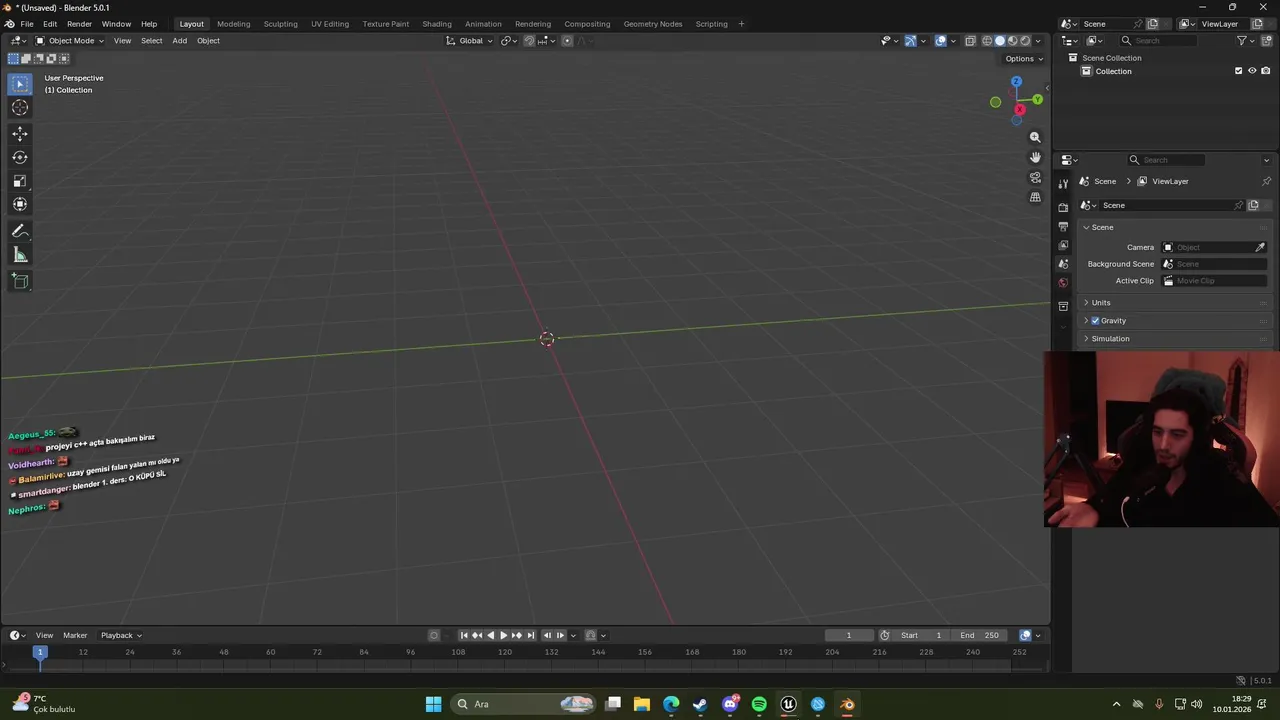Select the Transform tool
The height and width of the screenshot is (720, 1280).
click(x=20, y=205)
